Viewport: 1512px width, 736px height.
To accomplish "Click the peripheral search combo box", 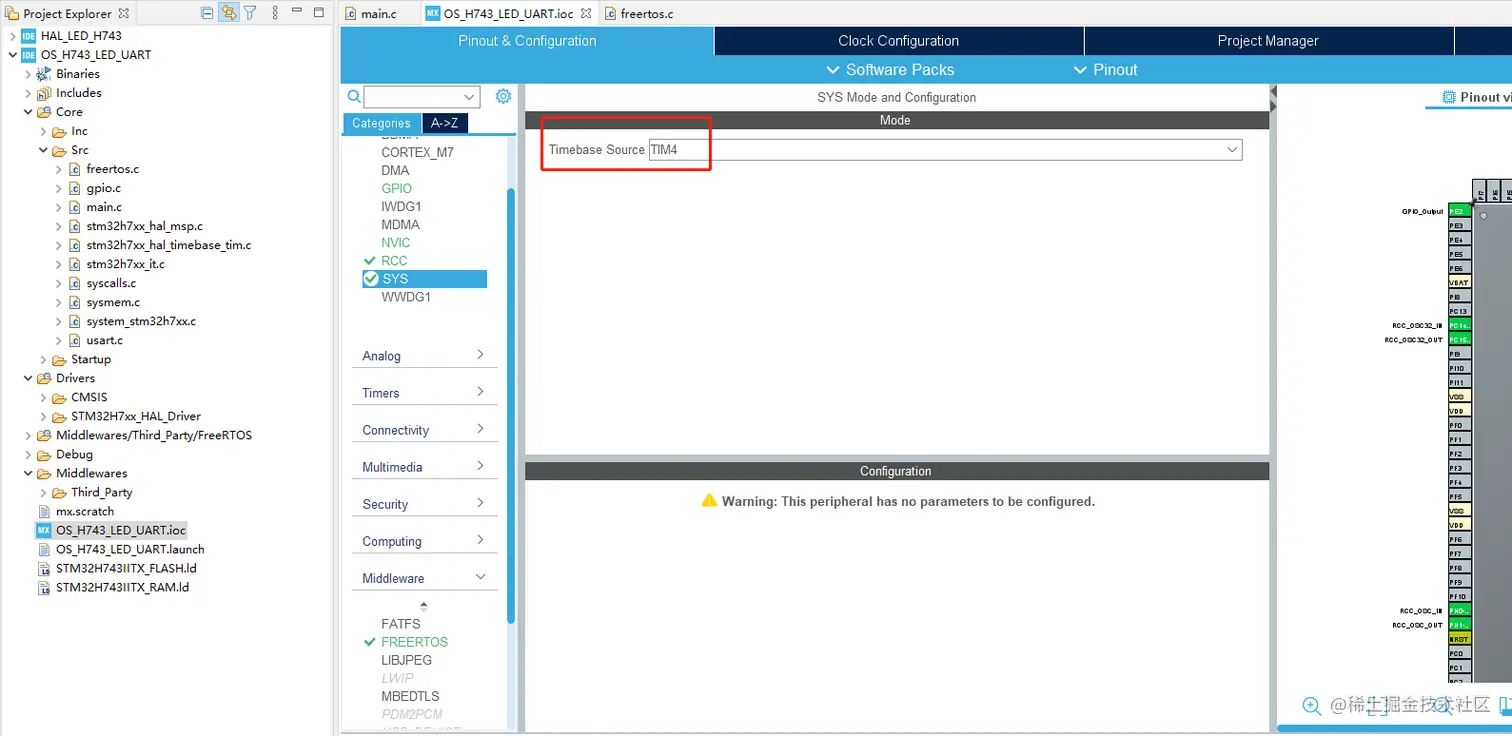I will [x=422, y=97].
